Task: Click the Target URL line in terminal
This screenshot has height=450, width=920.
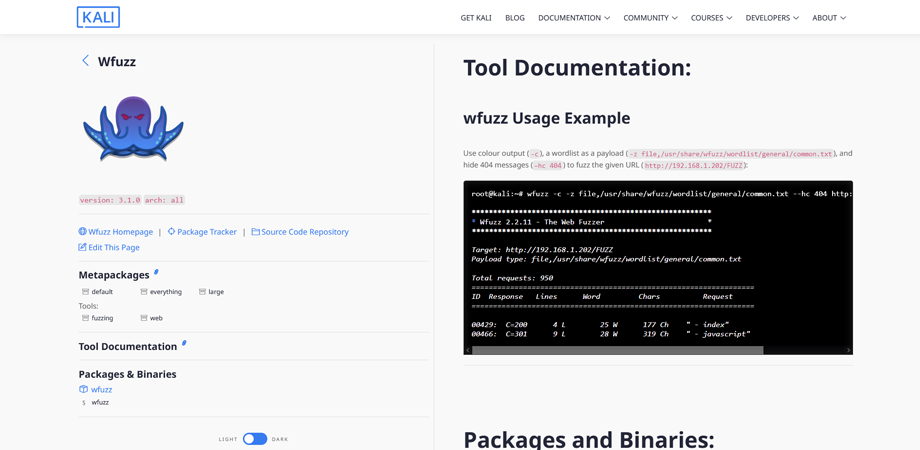Action: pos(542,249)
